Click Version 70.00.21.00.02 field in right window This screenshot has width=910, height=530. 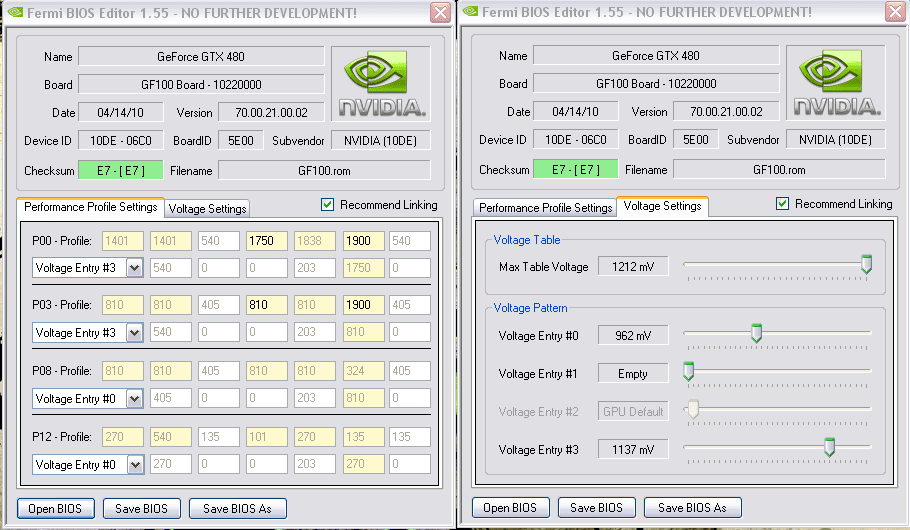click(726, 111)
